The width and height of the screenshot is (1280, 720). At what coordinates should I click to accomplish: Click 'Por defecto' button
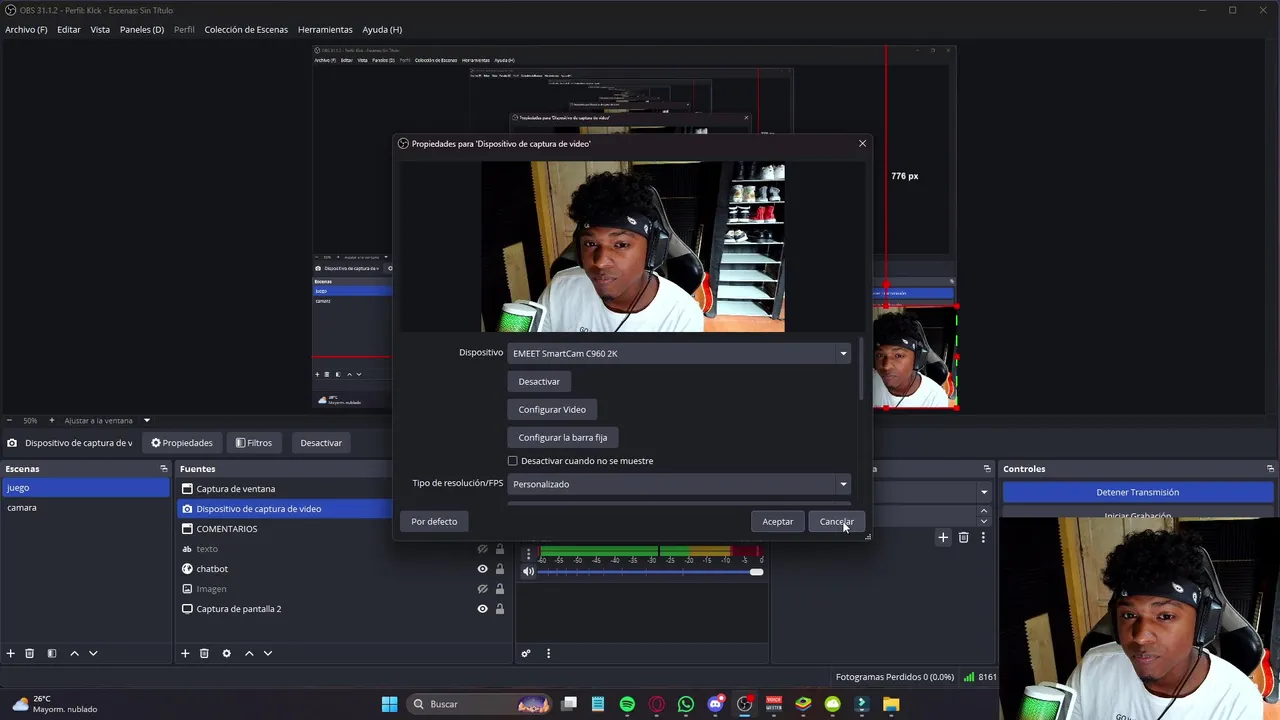click(x=434, y=521)
